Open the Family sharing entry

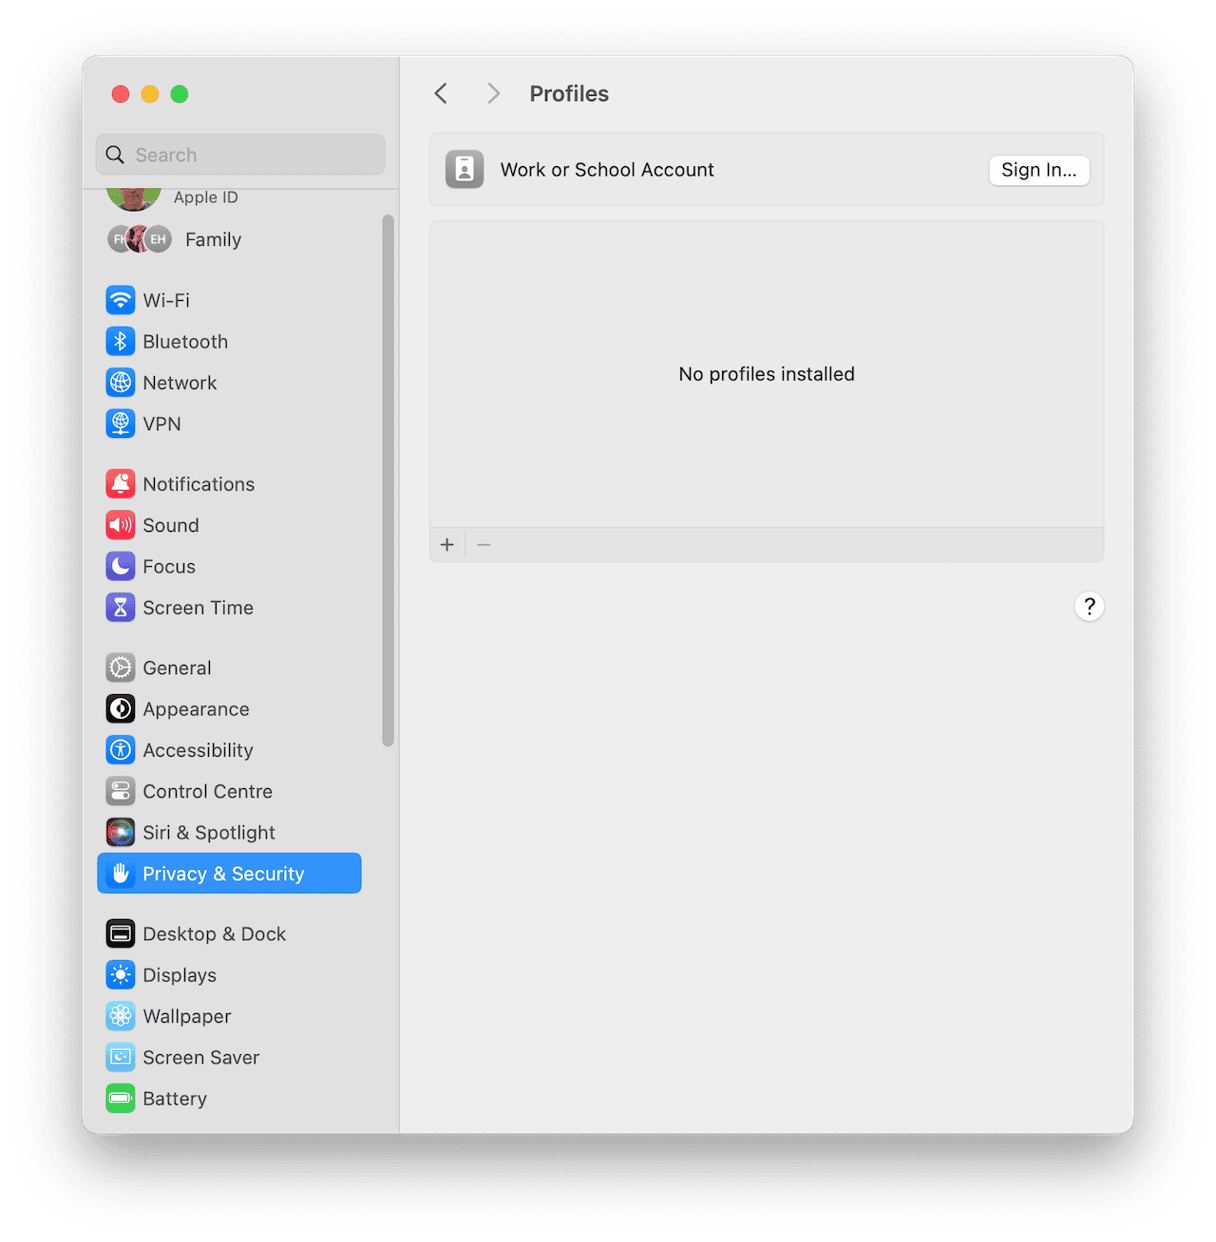[x=213, y=240]
